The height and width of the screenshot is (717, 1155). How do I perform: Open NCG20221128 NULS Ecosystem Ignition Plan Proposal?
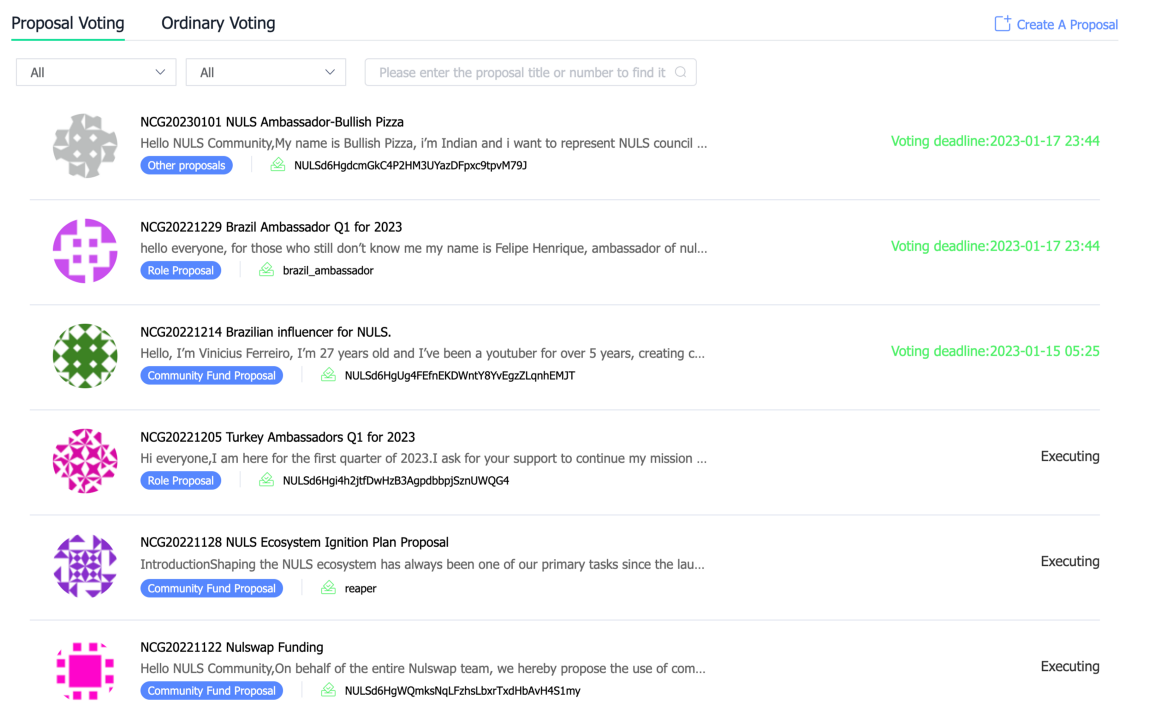pos(294,542)
